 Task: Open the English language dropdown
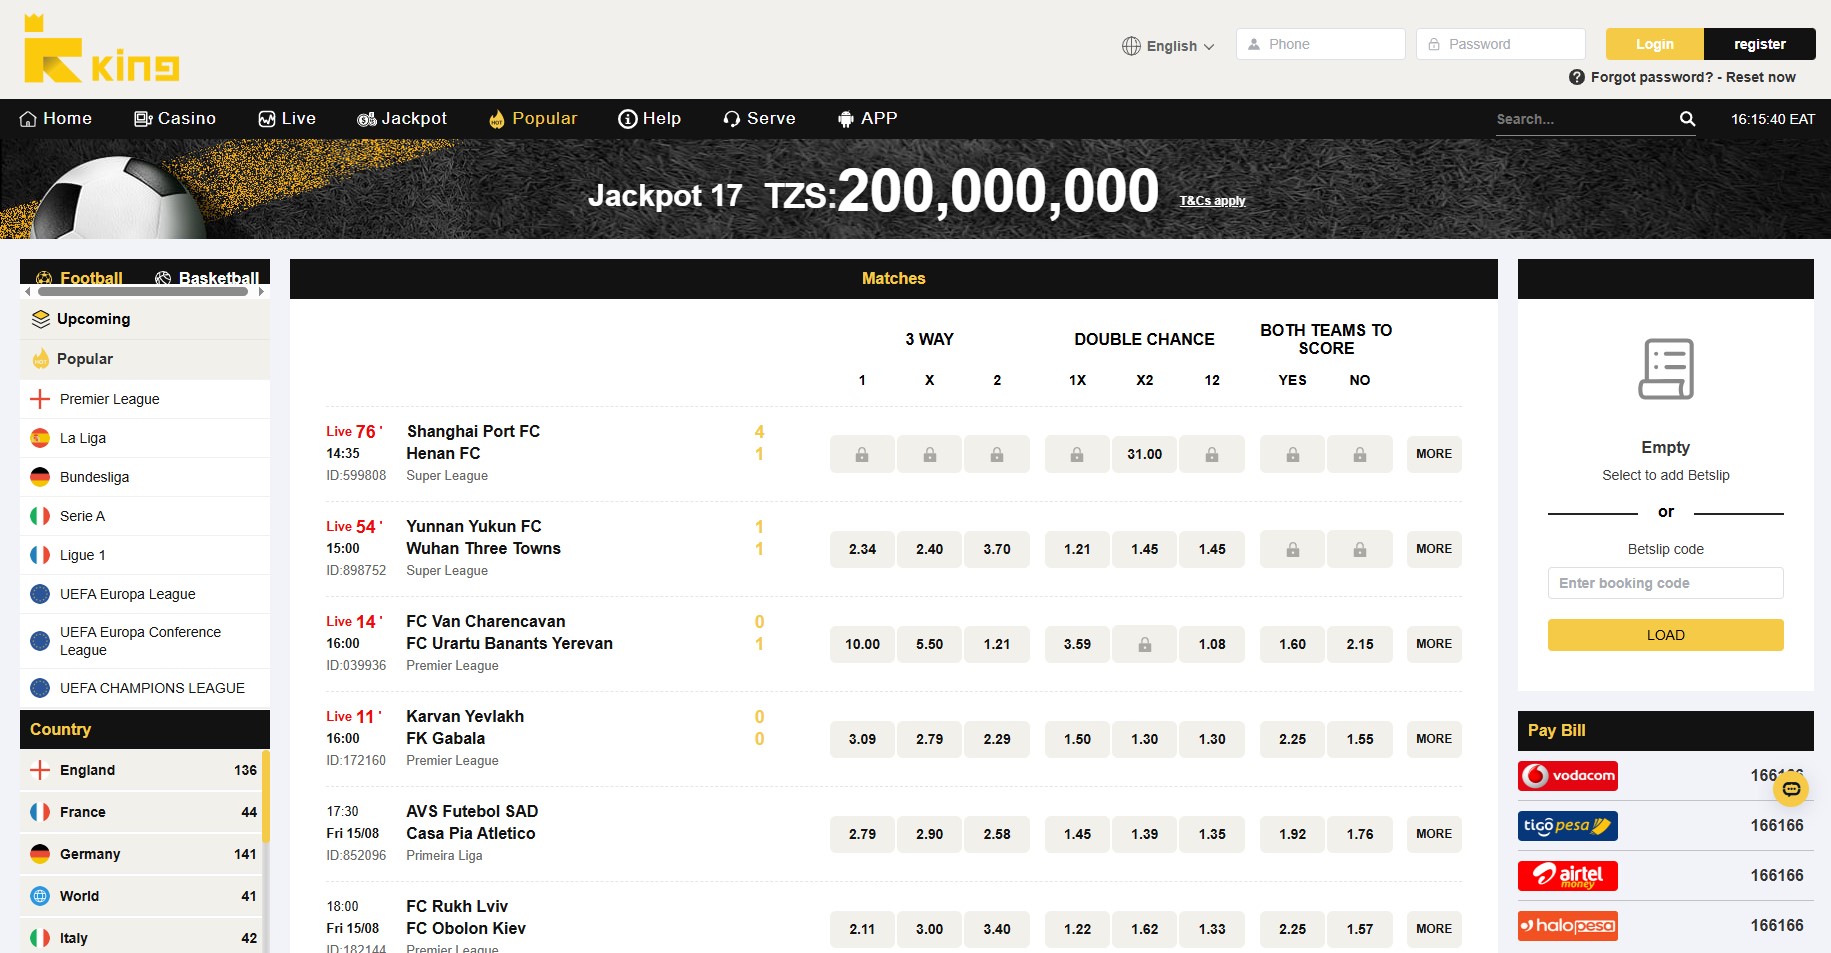point(1168,46)
